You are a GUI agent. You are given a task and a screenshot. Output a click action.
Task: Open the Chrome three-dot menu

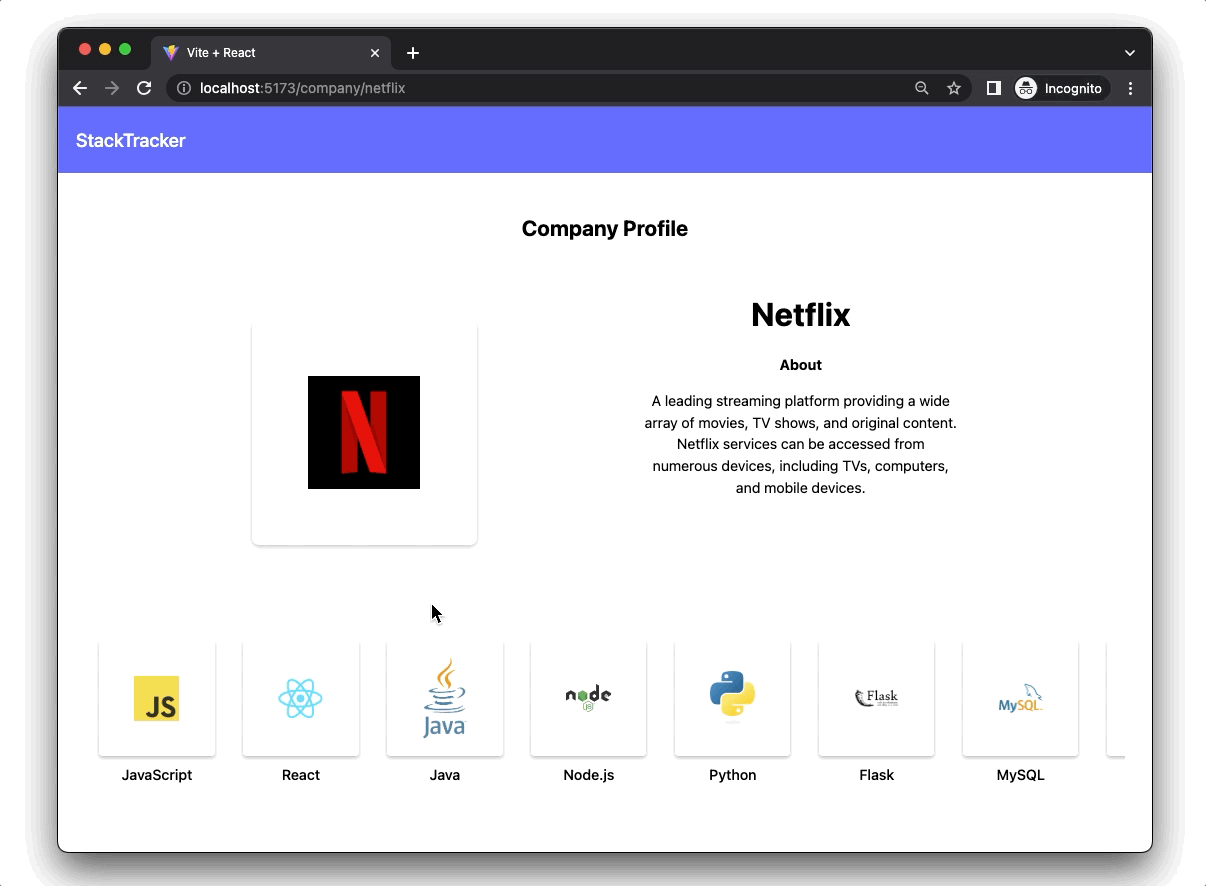tap(1131, 88)
